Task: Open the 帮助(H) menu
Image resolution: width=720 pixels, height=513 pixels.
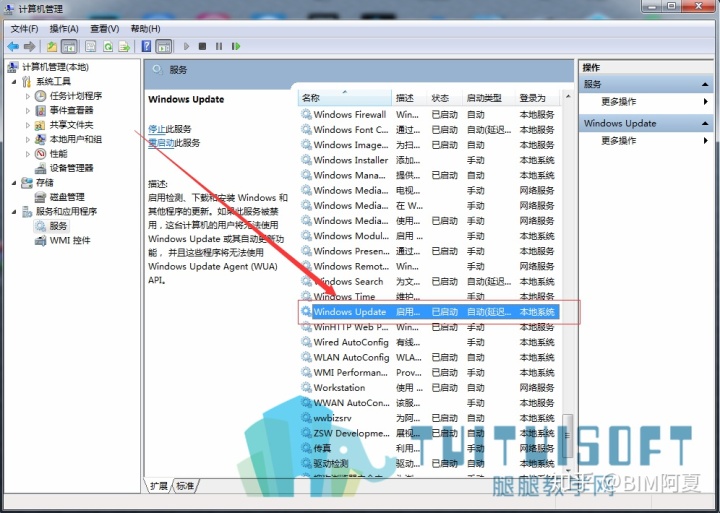Action: pyautogui.click(x=146, y=29)
